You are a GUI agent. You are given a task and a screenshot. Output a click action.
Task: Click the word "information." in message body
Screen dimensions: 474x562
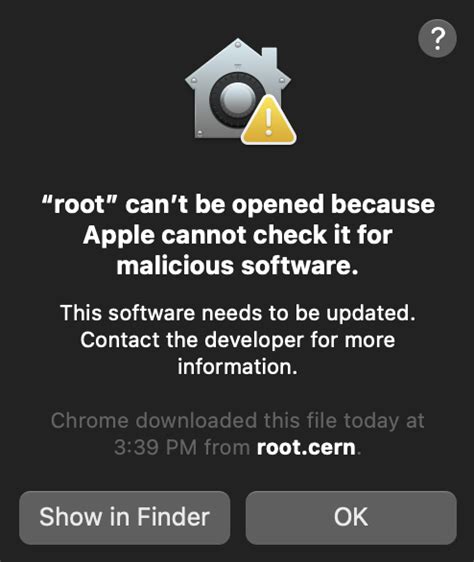(x=238, y=367)
